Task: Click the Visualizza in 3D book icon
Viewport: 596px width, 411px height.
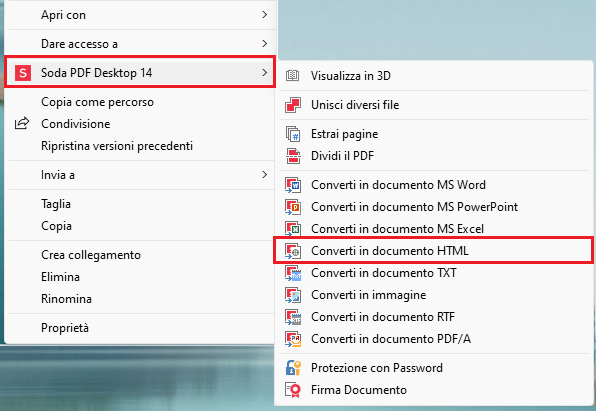Action: 292,75
